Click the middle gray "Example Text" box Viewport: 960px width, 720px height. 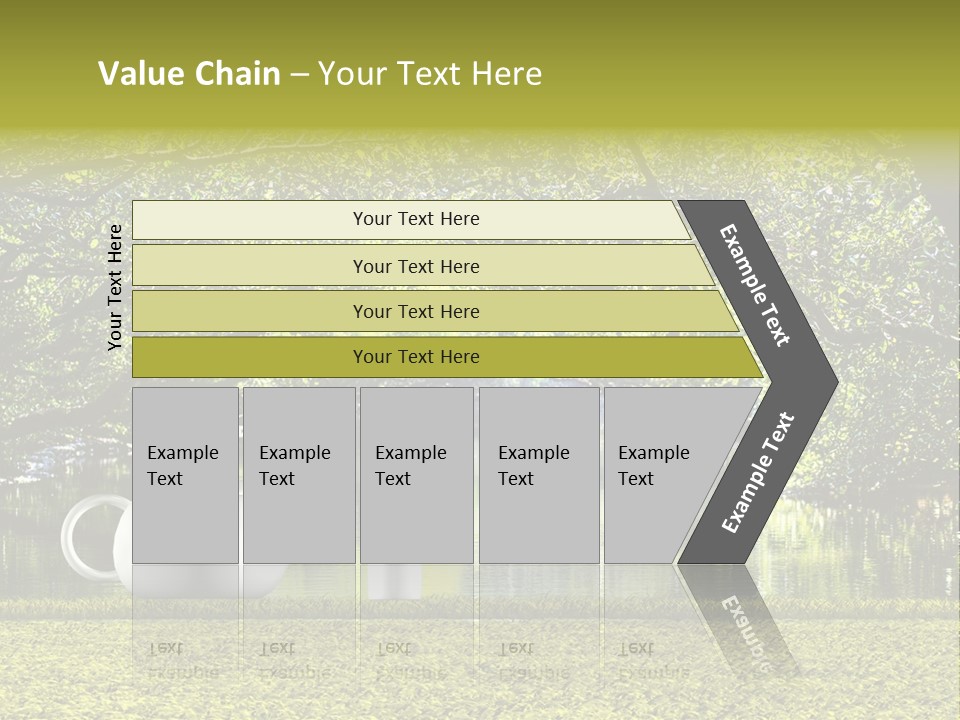coord(415,475)
